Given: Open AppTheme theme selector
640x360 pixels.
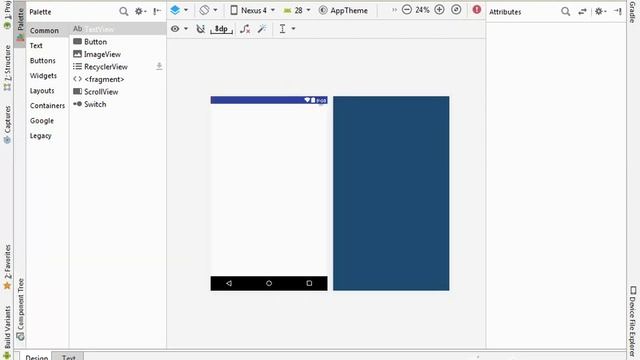Looking at the screenshot, I should click(x=343, y=10).
